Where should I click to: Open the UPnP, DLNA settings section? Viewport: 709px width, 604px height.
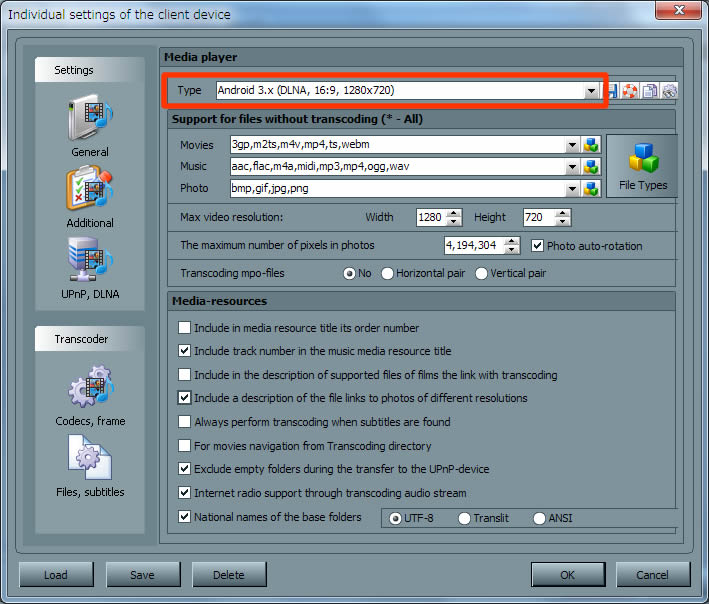point(90,268)
